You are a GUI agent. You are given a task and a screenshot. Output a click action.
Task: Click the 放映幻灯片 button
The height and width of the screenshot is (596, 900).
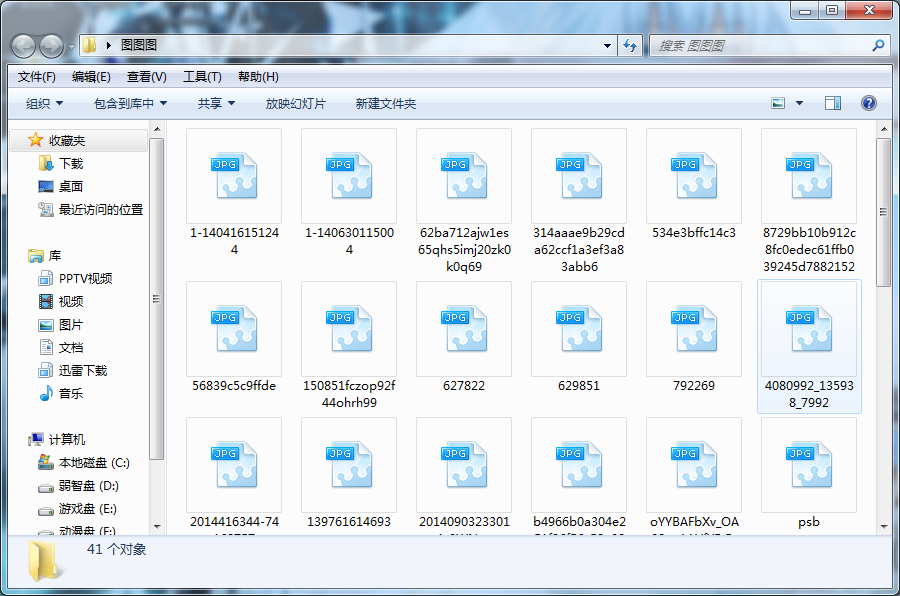pos(296,104)
